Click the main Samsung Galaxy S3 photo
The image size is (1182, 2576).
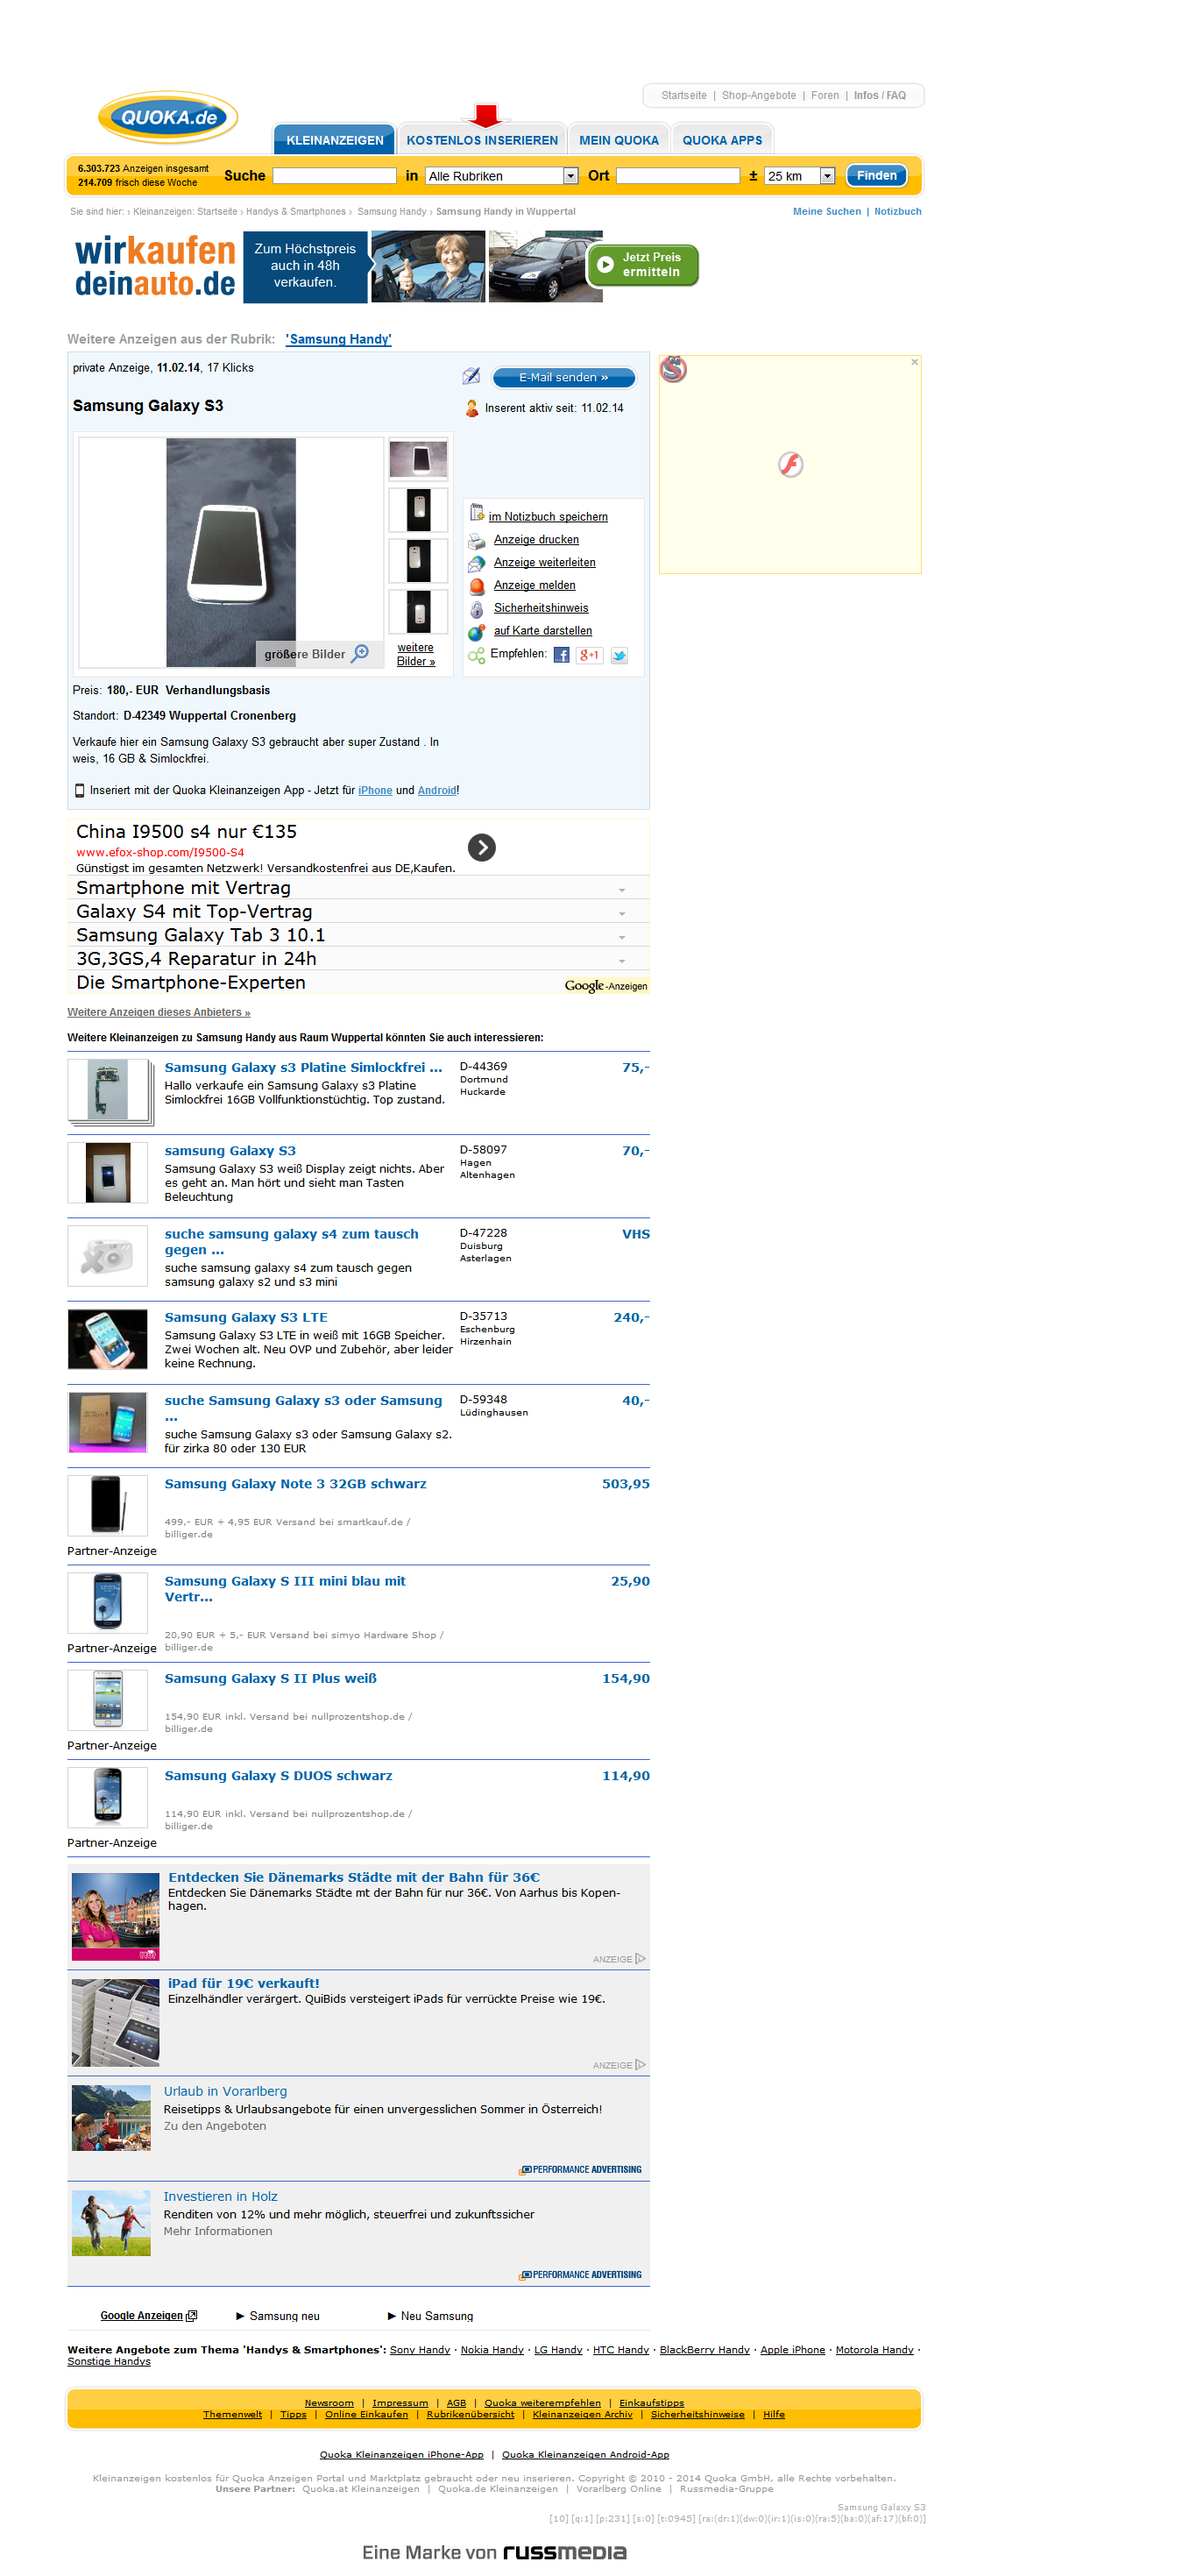[231, 552]
